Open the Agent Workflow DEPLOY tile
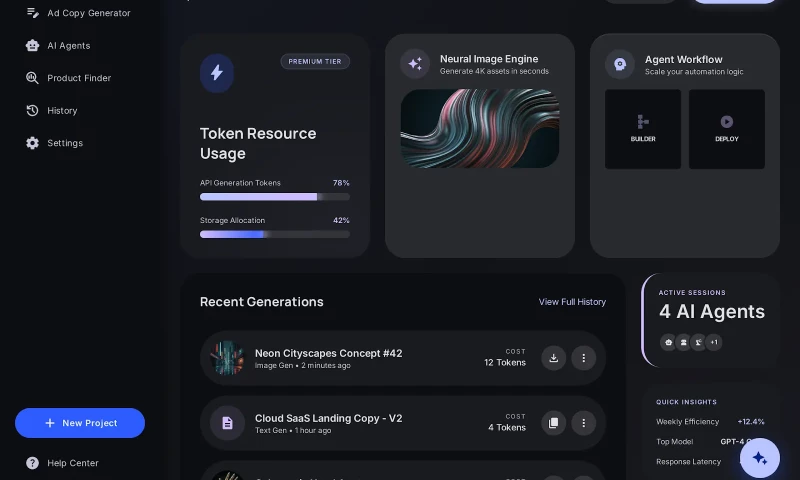This screenshot has height=480, width=800. (727, 129)
